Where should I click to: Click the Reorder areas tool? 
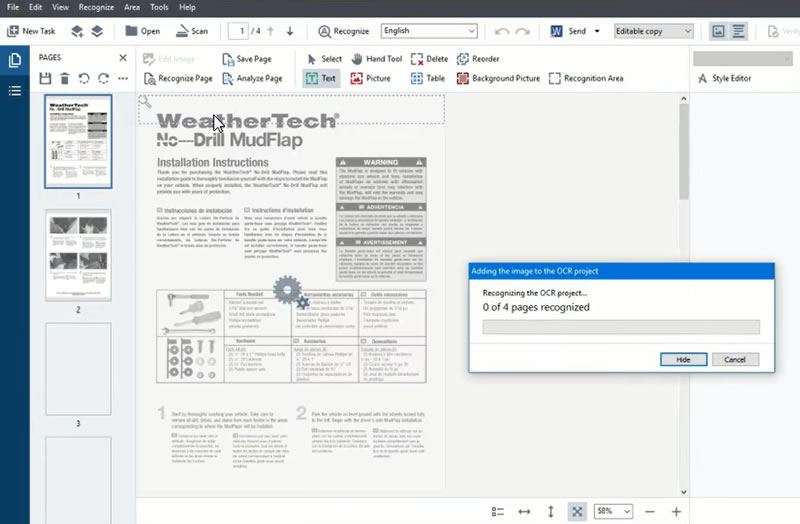point(478,59)
